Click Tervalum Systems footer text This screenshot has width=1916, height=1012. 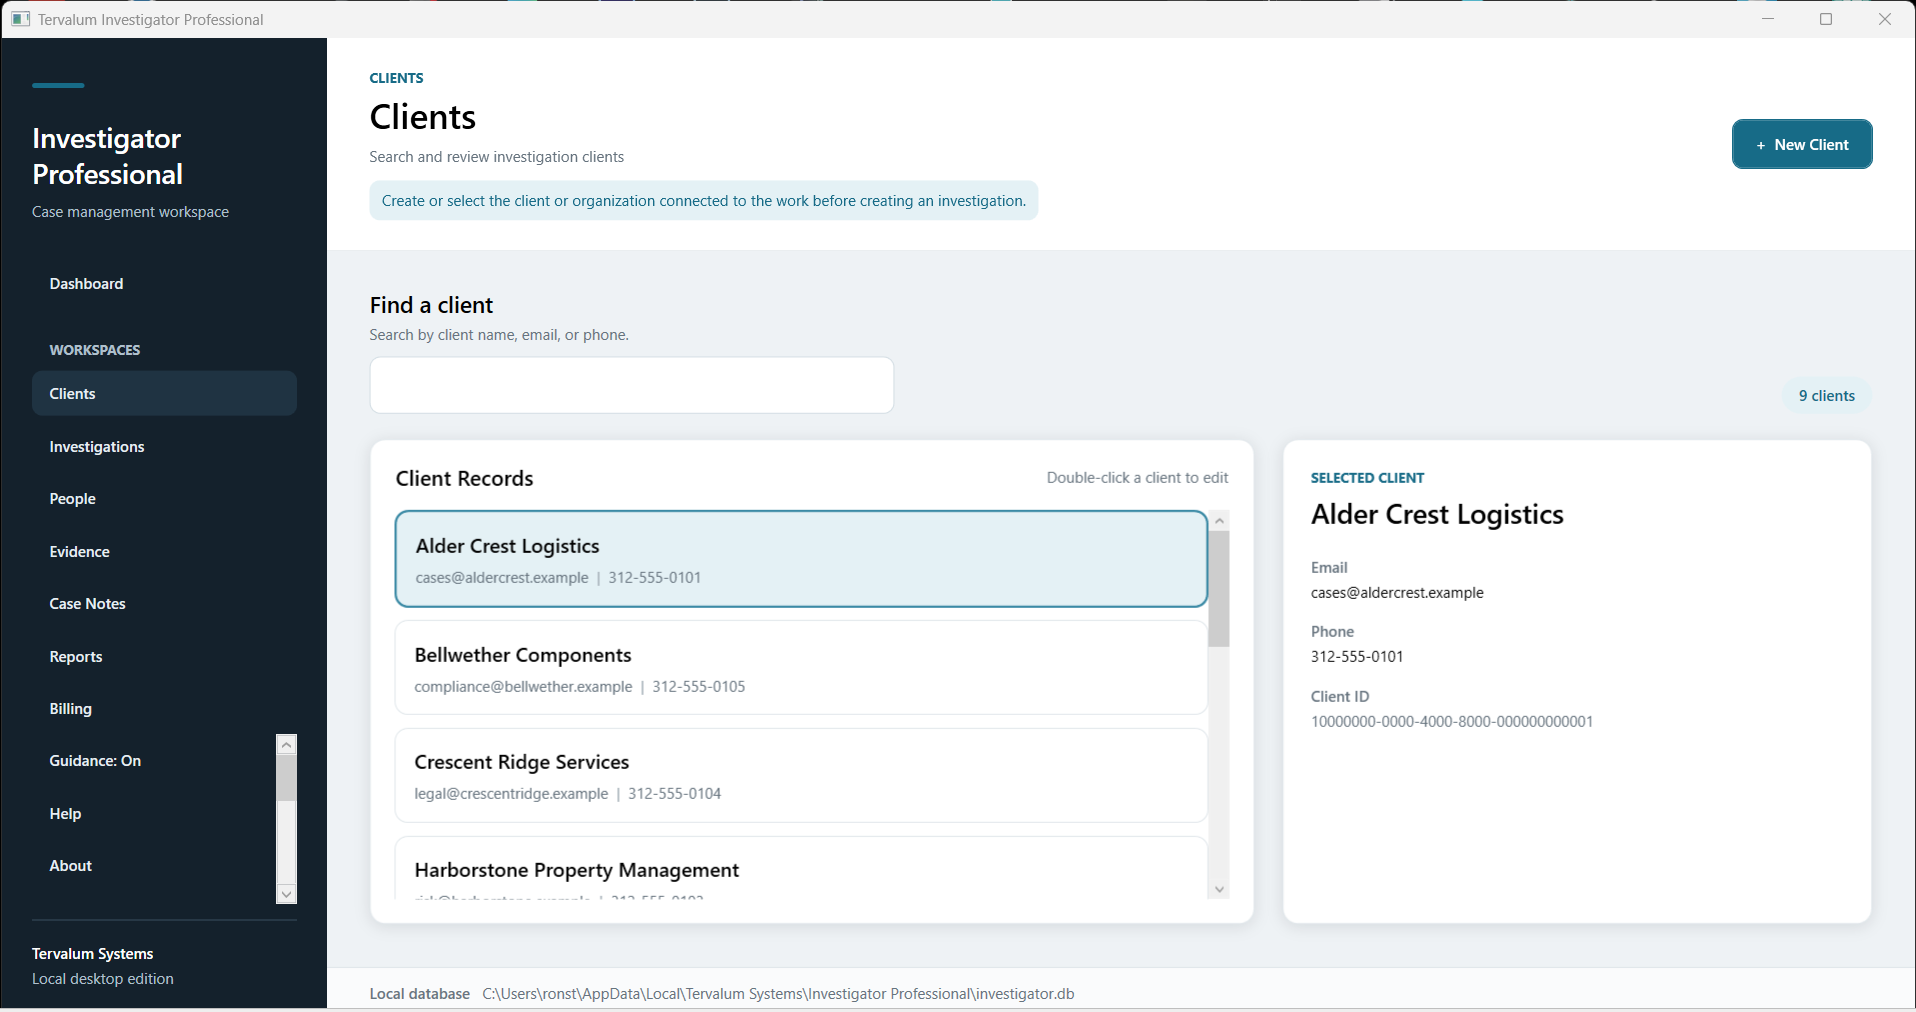(92, 953)
